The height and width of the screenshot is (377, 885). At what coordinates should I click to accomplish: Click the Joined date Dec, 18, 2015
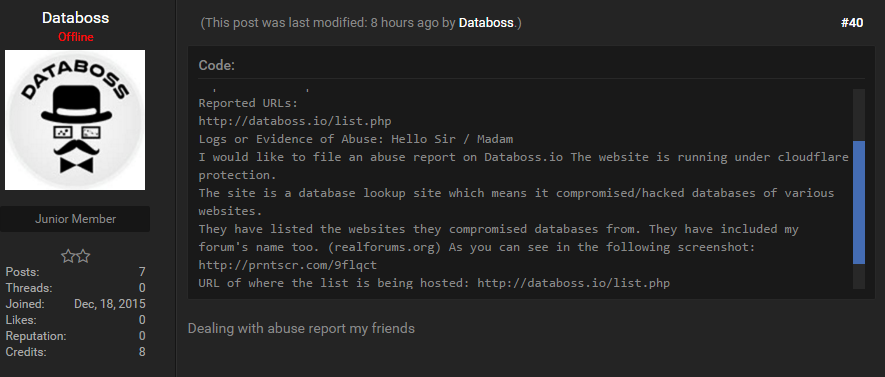tap(109, 304)
